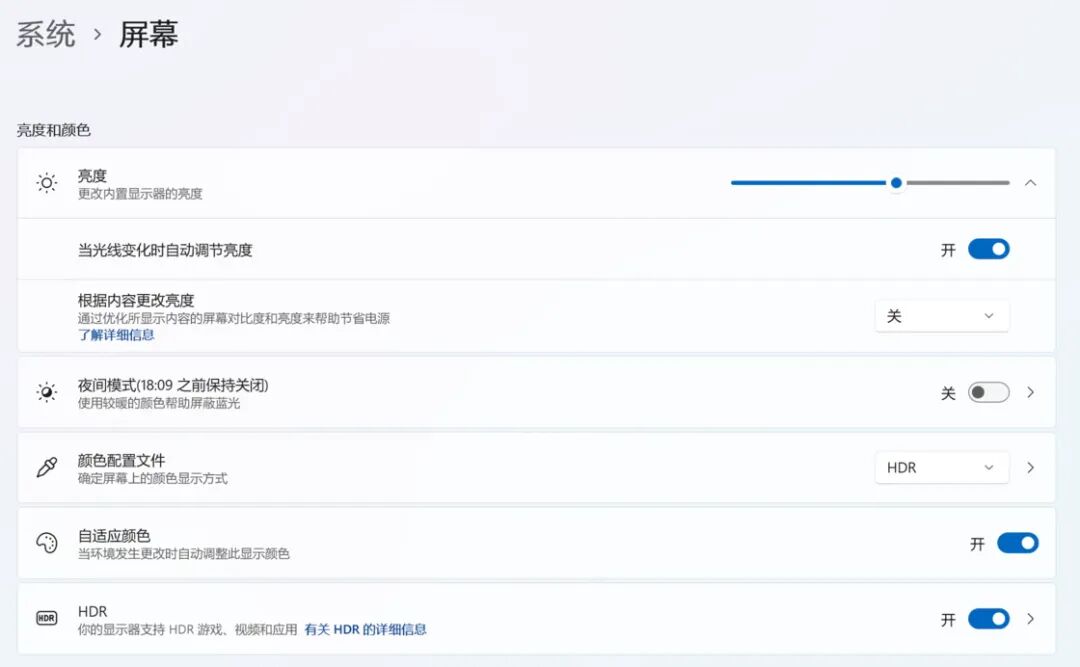This screenshot has height=667, width=1080.
Task: Expand night light settings arrow
Action: point(1030,392)
